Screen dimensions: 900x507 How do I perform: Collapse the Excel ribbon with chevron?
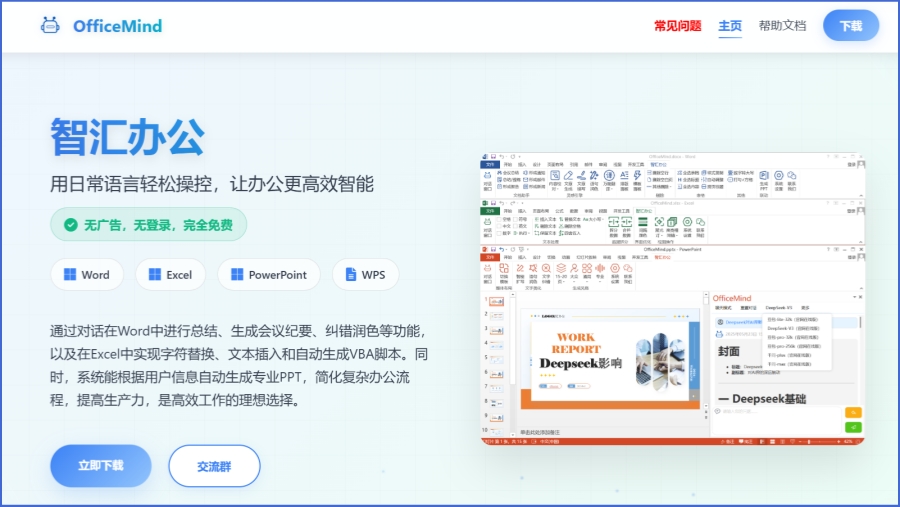click(861, 242)
